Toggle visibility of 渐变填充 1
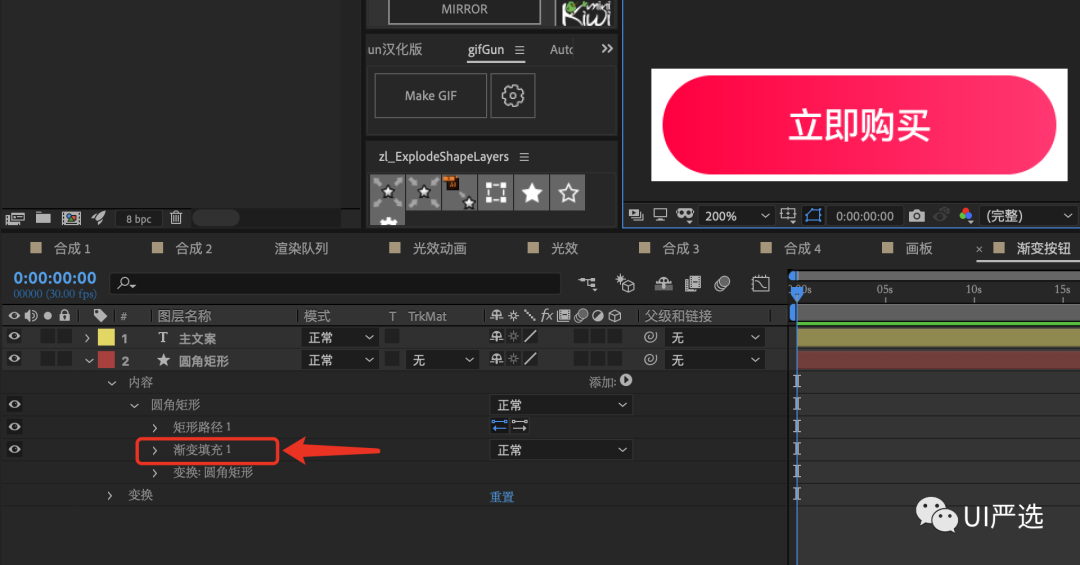Viewport: 1080px width, 565px height. click(14, 449)
